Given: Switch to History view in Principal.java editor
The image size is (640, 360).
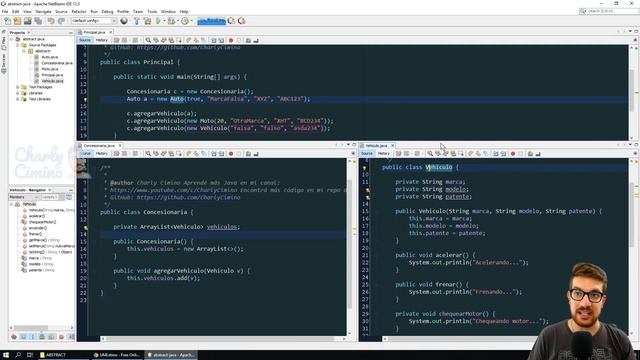Looking at the screenshot, I should point(102,40).
